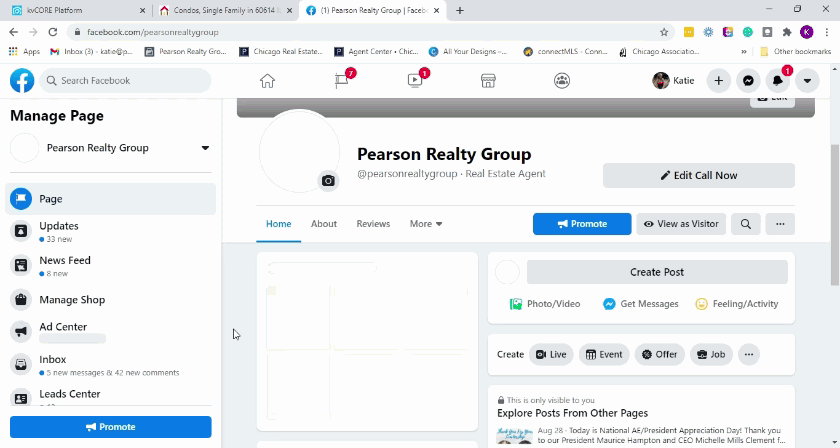Screen dimensions: 840x448
Task: Open the notifications bell icon
Action: pyautogui.click(x=778, y=81)
